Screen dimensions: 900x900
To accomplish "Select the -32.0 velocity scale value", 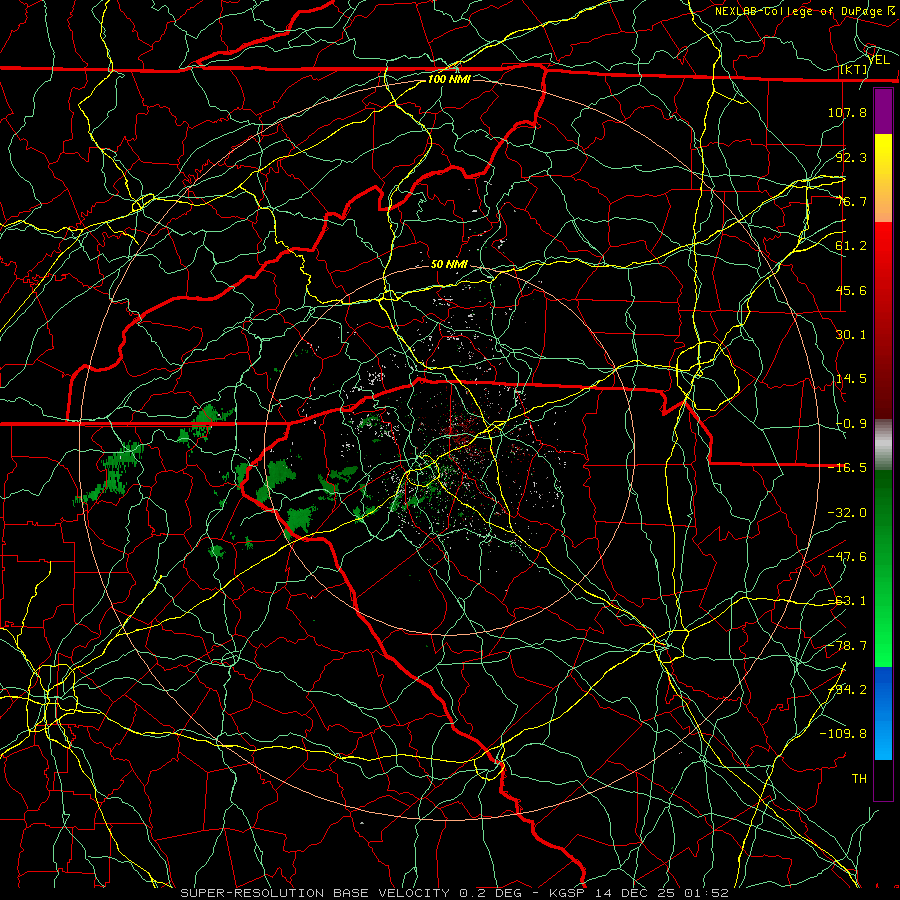I will pos(847,513).
